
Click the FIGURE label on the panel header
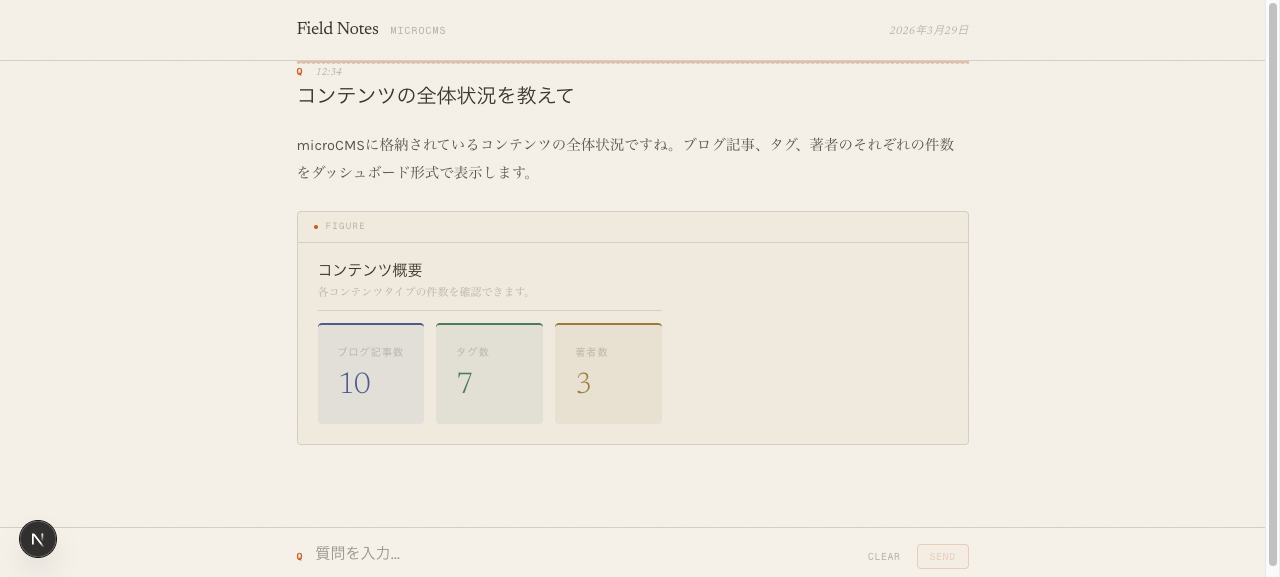[x=346, y=226]
